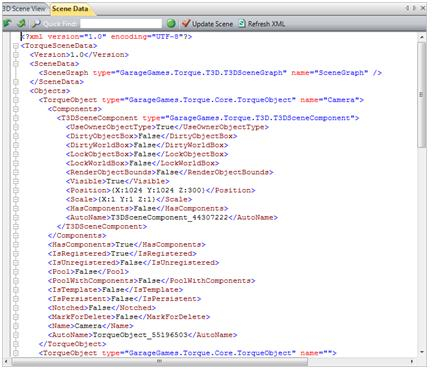The height and width of the screenshot is (369, 432).
Task: Click the IsPersistent False line
Action: (x=124, y=298)
